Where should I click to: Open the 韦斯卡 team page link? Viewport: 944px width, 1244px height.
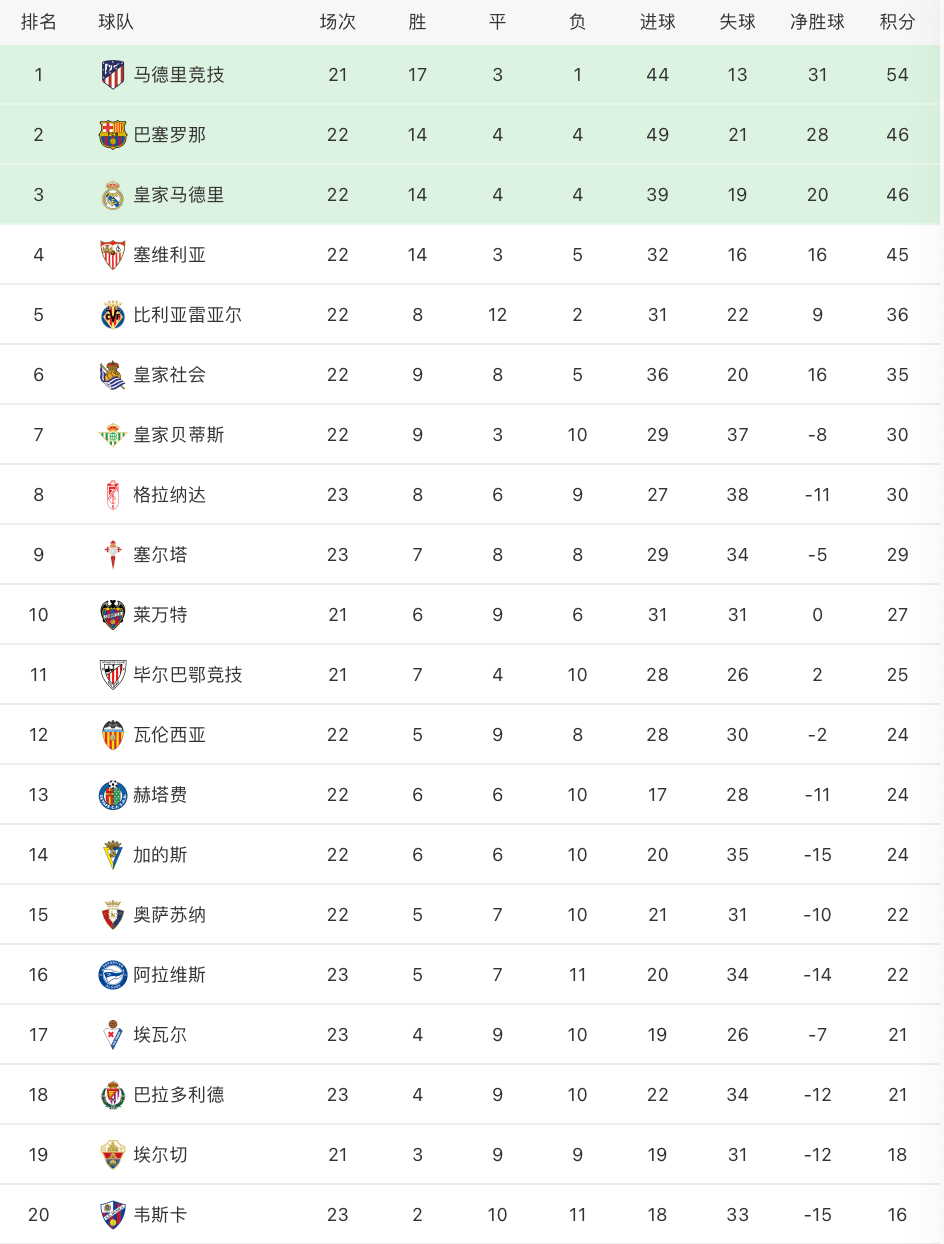pyautogui.click(x=160, y=1215)
